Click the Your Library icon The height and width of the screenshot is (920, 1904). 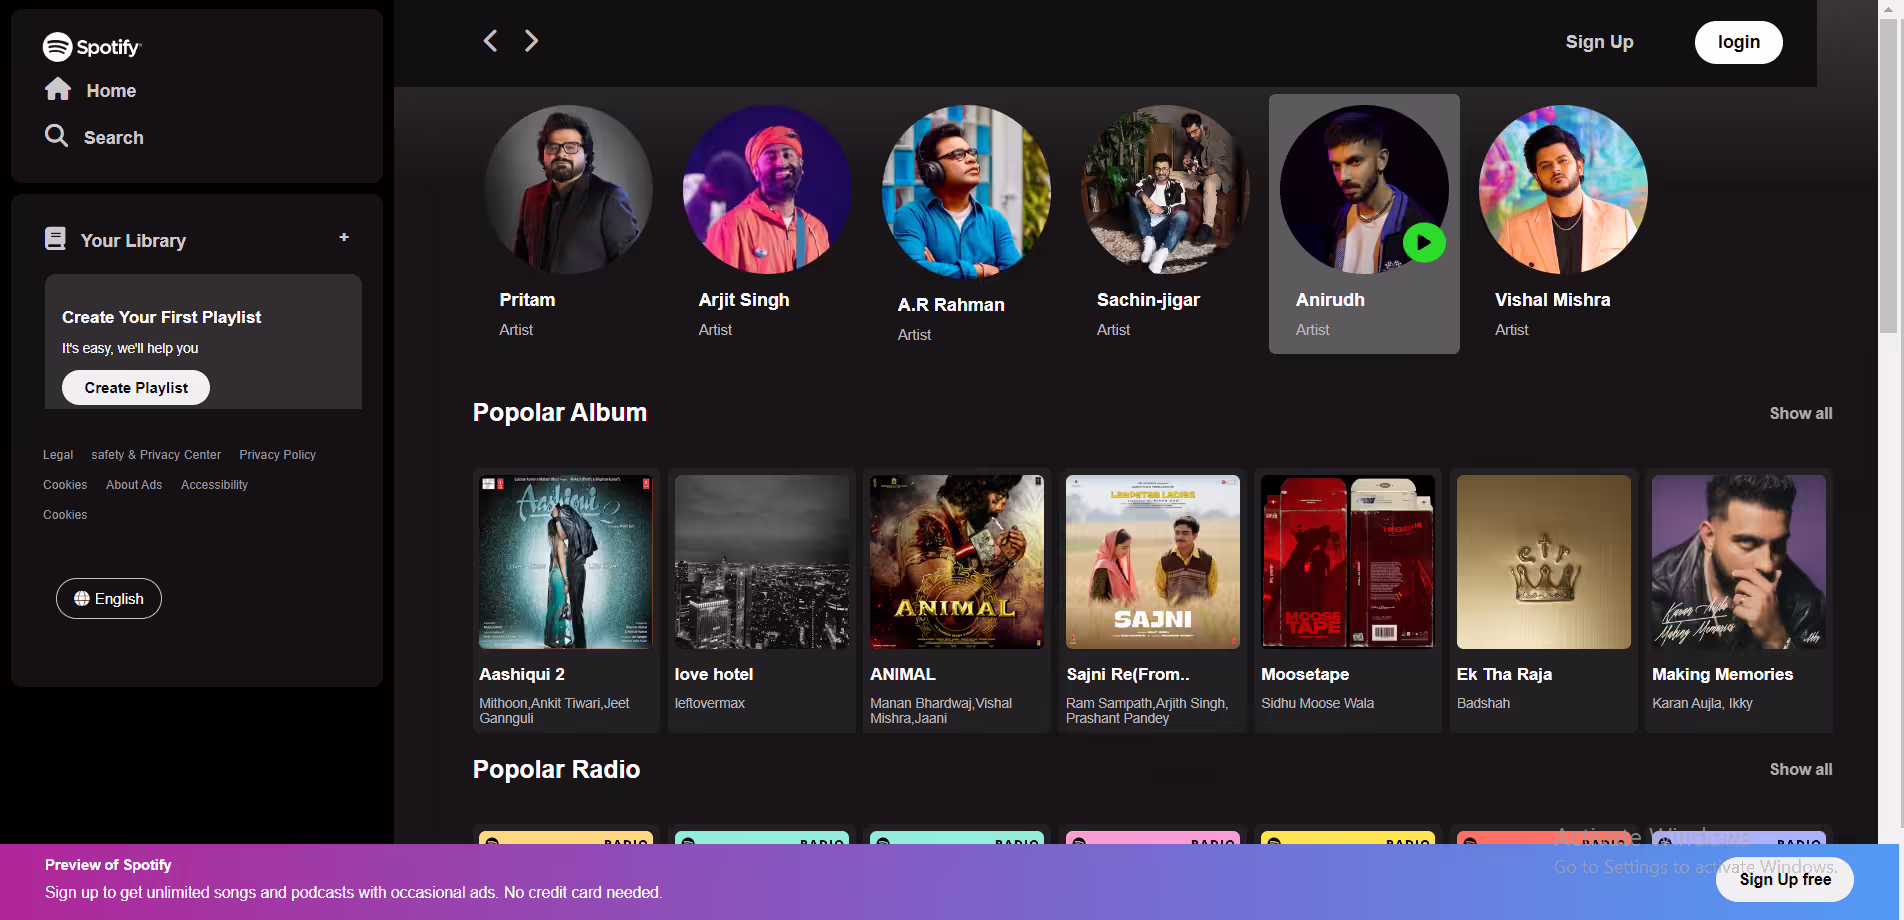[x=56, y=239]
